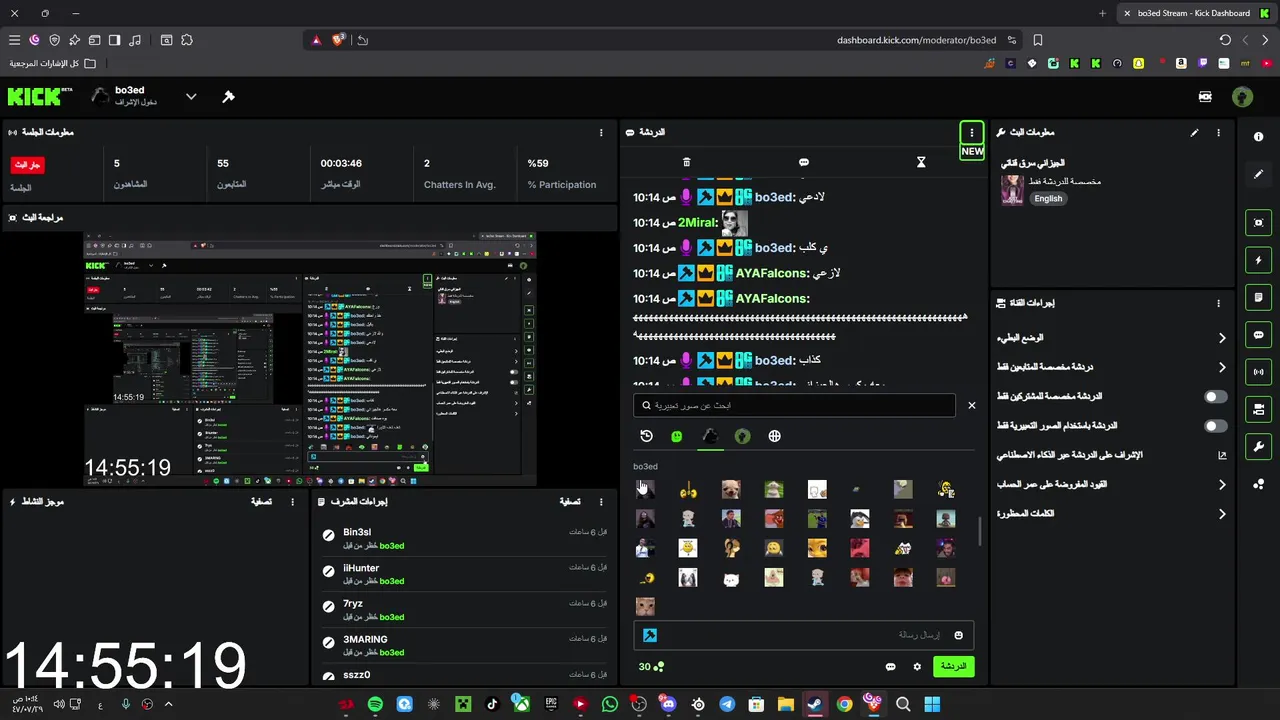Open AI chat moderation external link
The height and width of the screenshot is (720, 1280).
1221,455
